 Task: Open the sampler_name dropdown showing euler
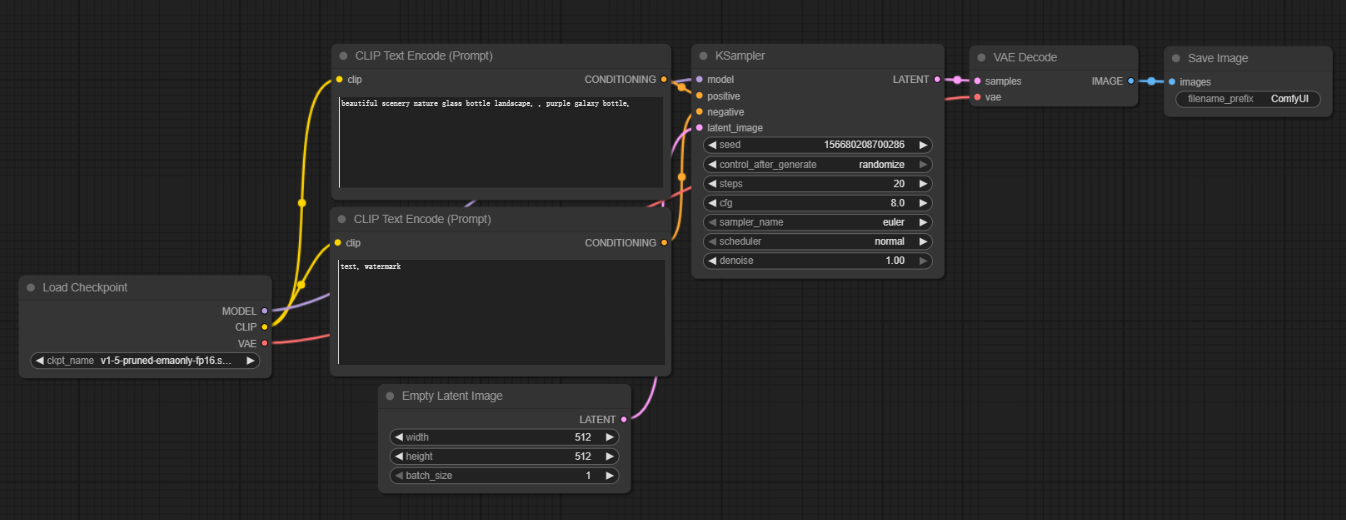(x=817, y=222)
